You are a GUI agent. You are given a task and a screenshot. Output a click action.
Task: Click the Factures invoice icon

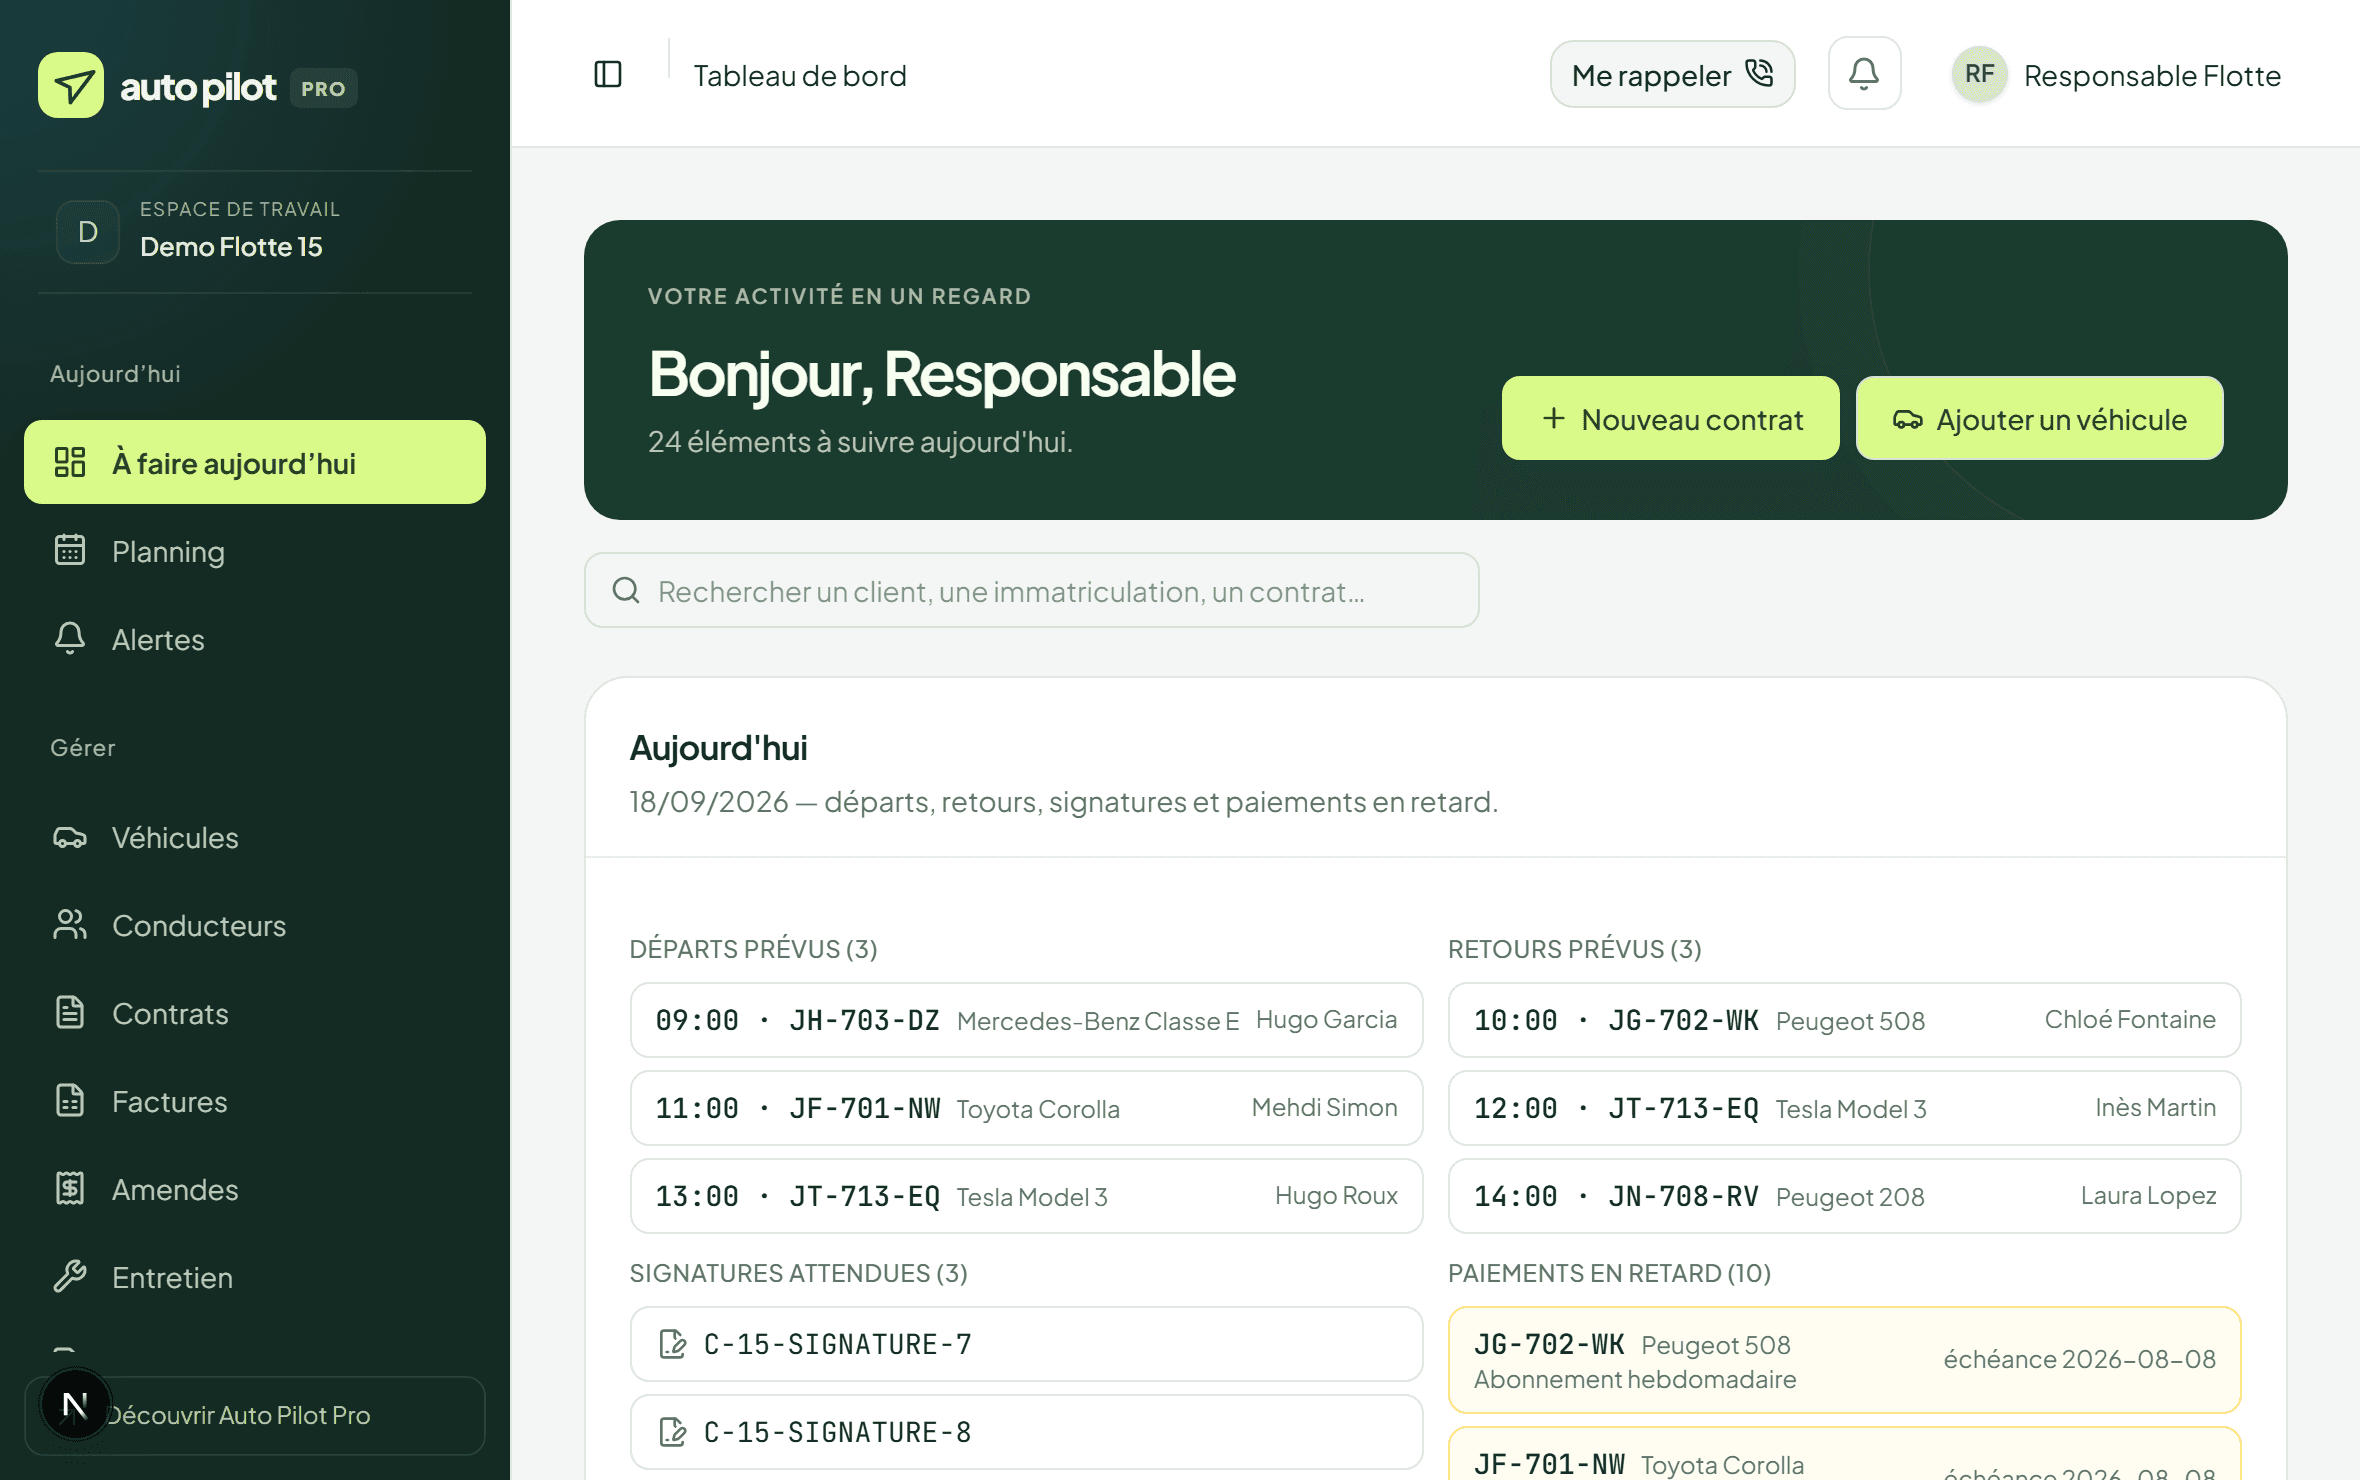(70, 1100)
